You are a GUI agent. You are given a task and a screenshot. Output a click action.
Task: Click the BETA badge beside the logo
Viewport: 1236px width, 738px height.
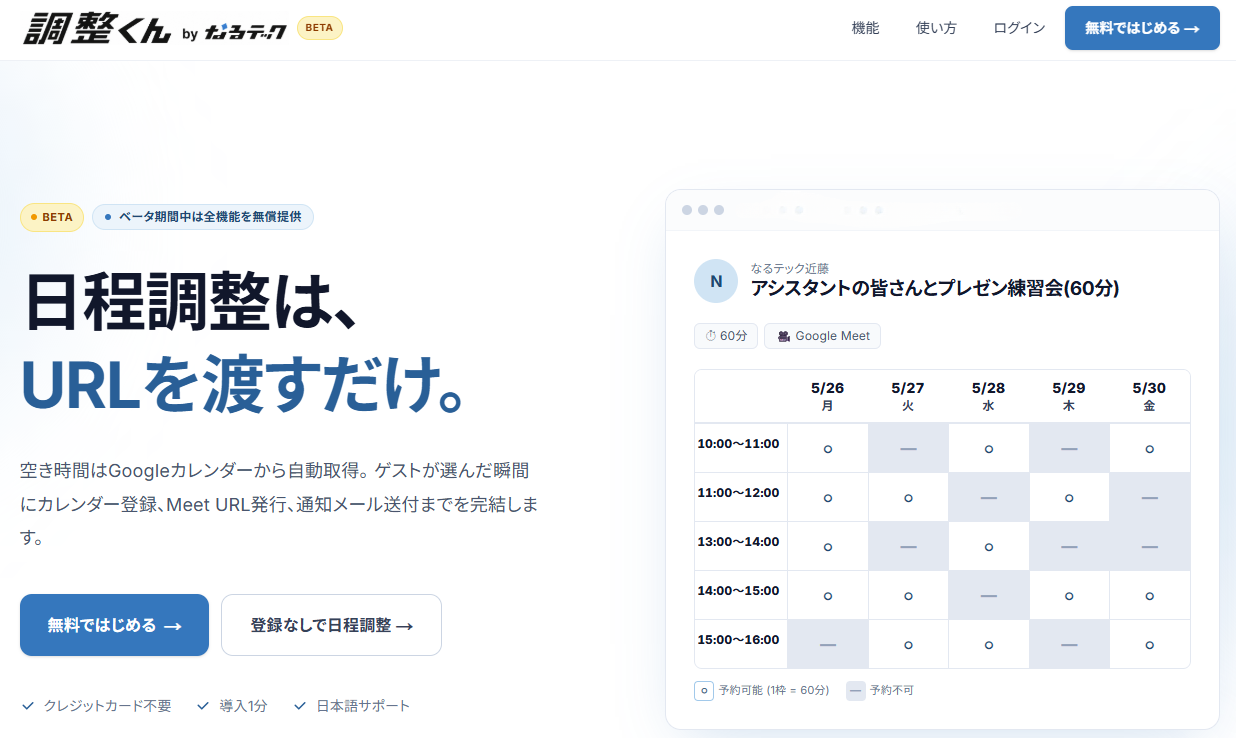(319, 28)
